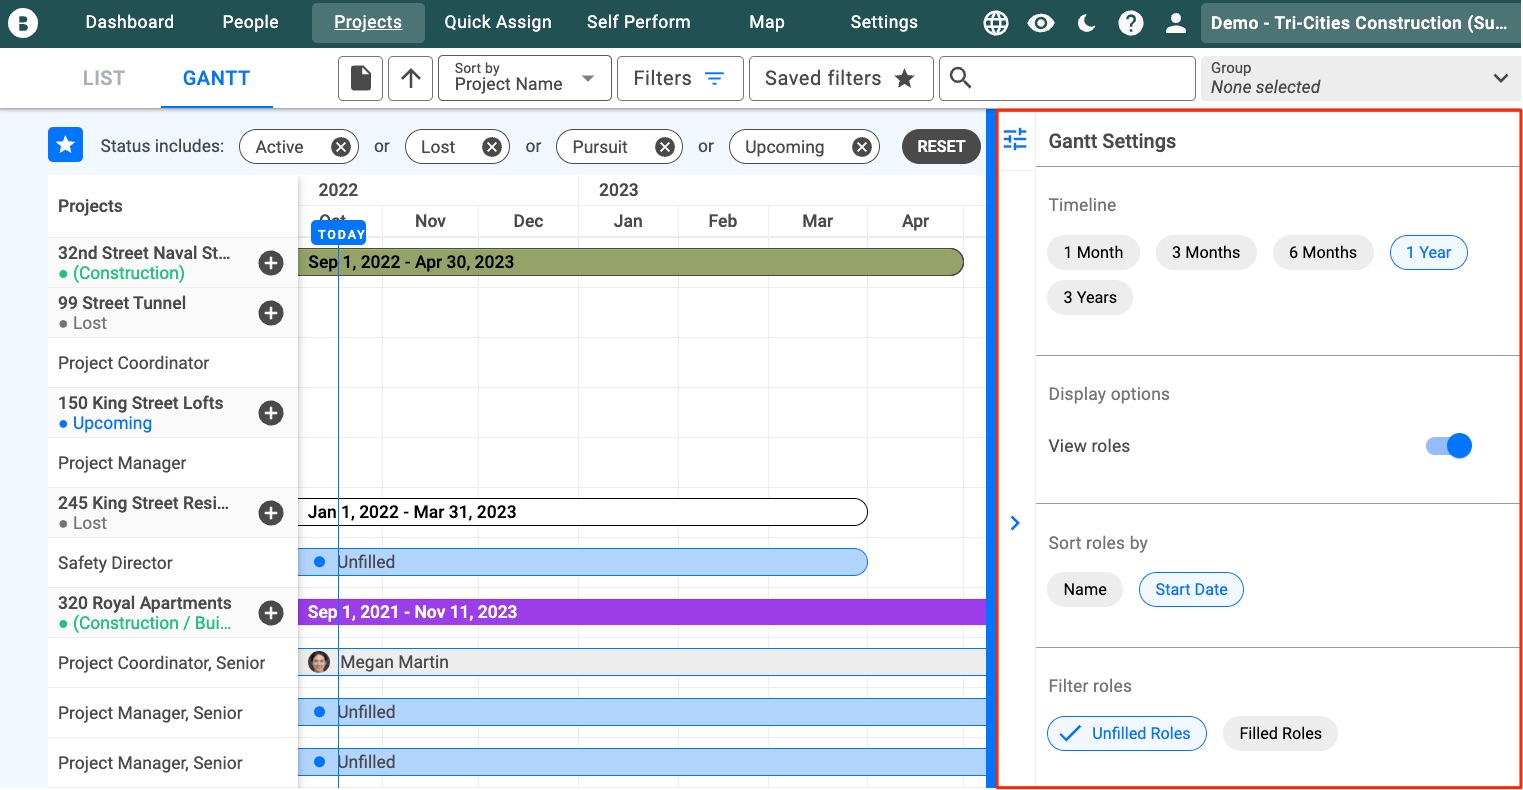The image size is (1523, 790).
Task: Select 3 Years timeline
Action: [x=1090, y=298]
